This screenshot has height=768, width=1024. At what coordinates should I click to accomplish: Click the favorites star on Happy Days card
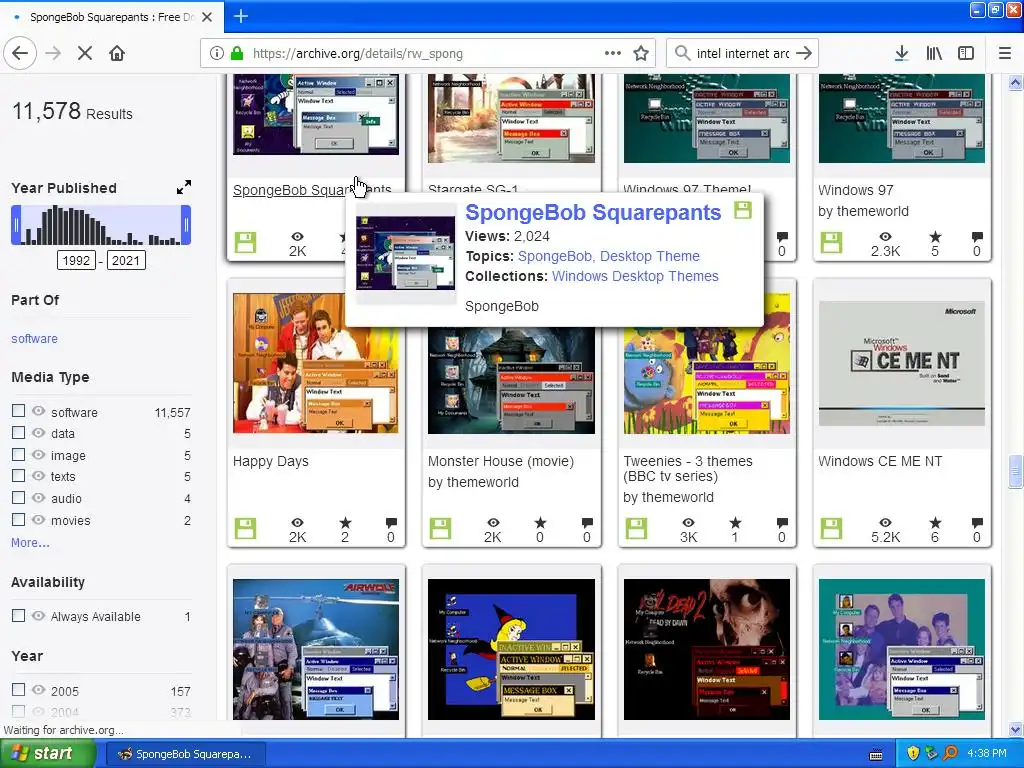coord(345,522)
